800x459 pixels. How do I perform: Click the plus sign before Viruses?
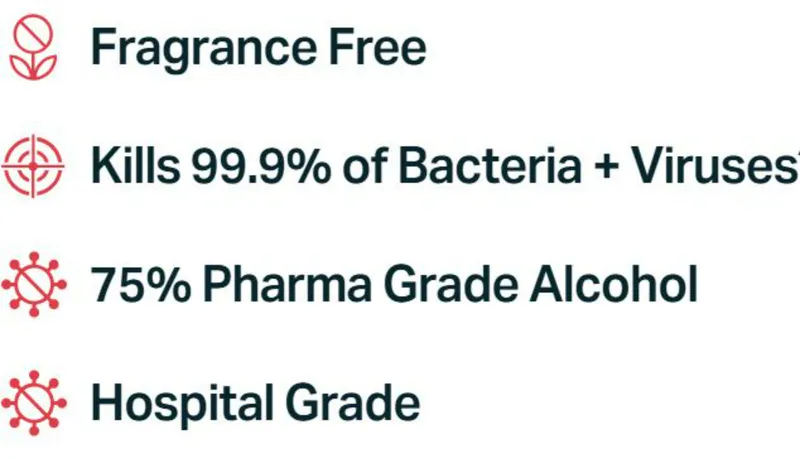tap(616, 168)
